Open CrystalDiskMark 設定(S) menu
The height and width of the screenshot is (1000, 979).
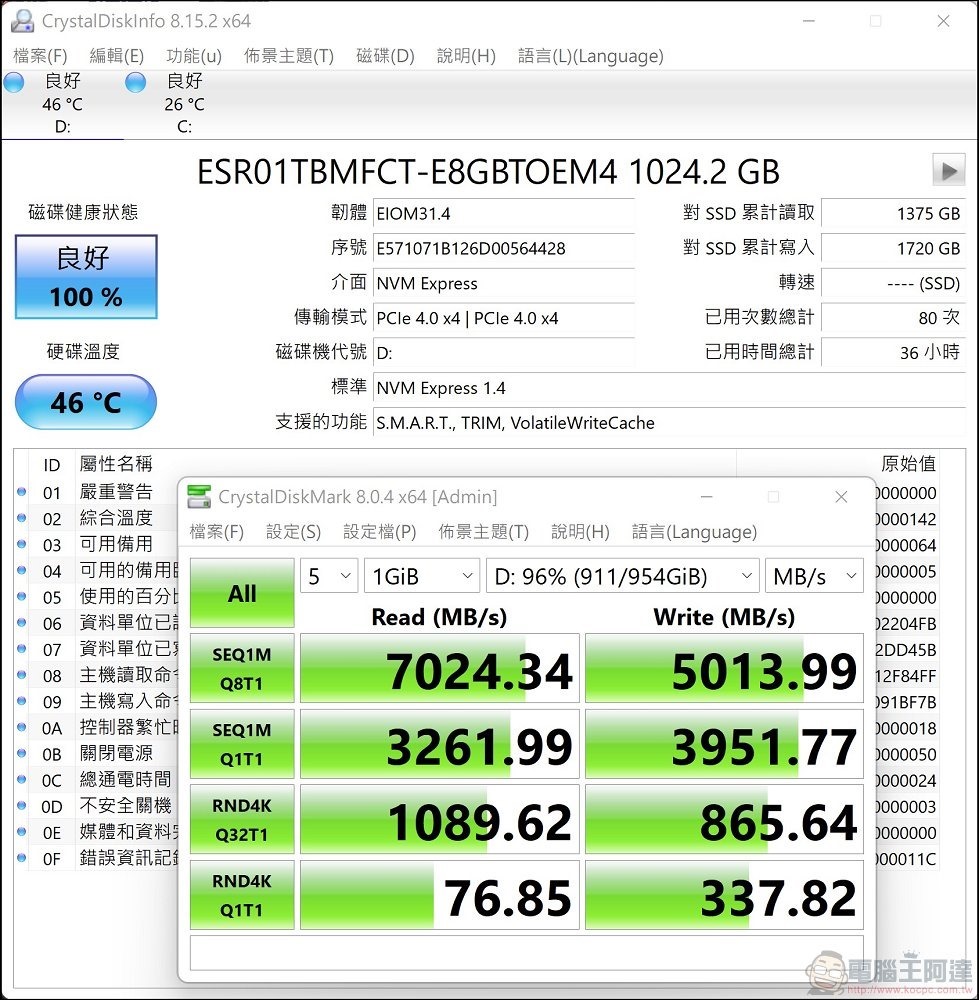[x=293, y=532]
